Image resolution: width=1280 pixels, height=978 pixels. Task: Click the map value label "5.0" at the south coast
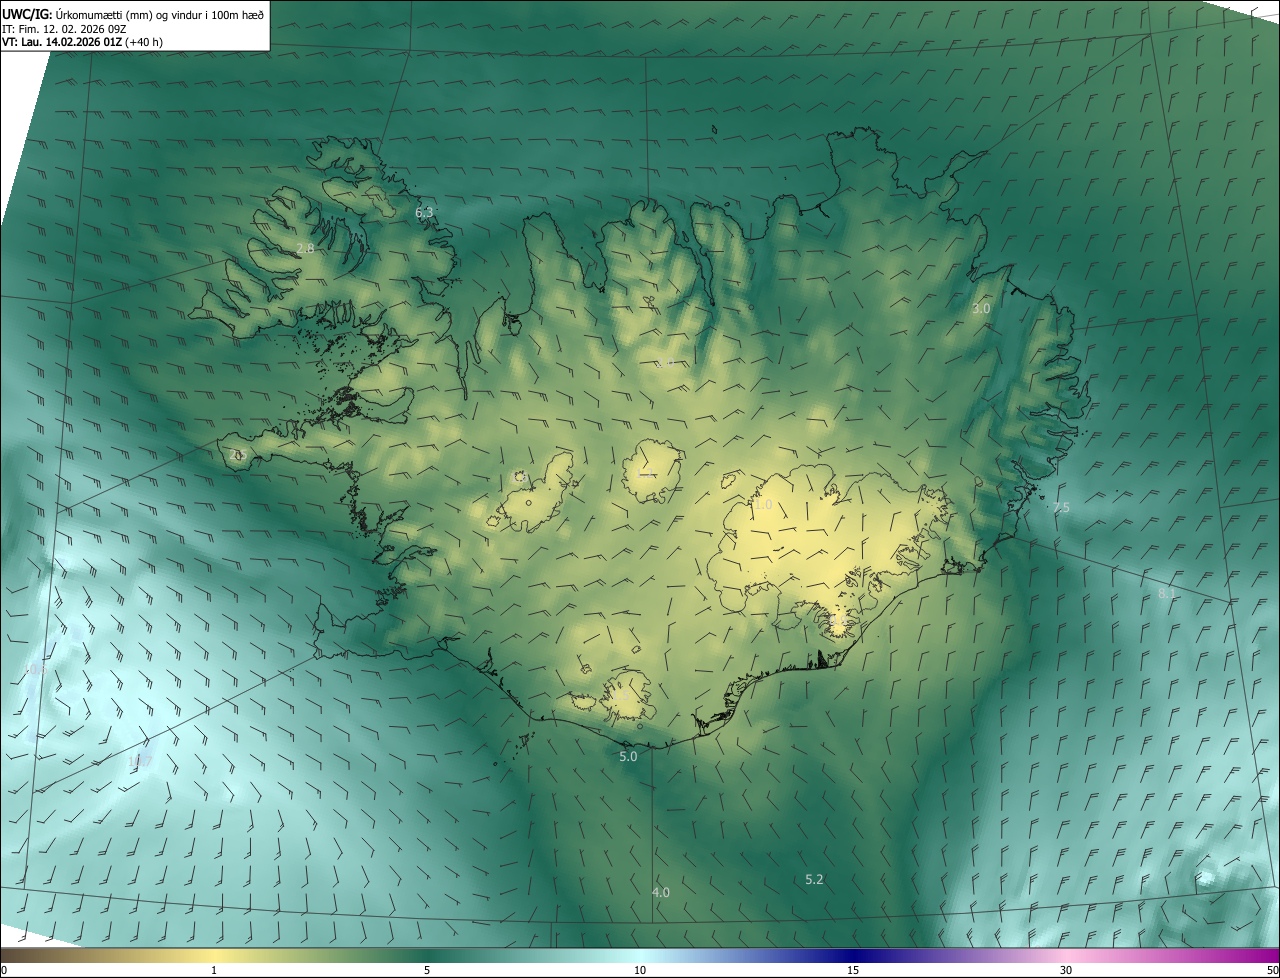628,757
